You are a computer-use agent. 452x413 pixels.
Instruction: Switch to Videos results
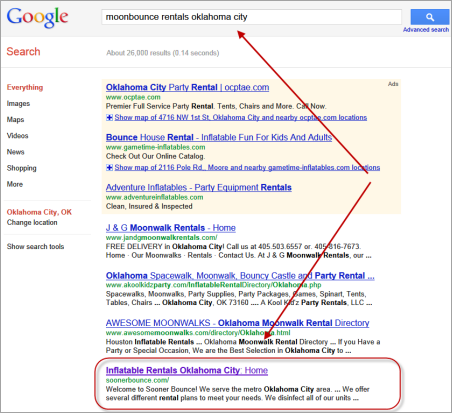[x=17, y=136]
